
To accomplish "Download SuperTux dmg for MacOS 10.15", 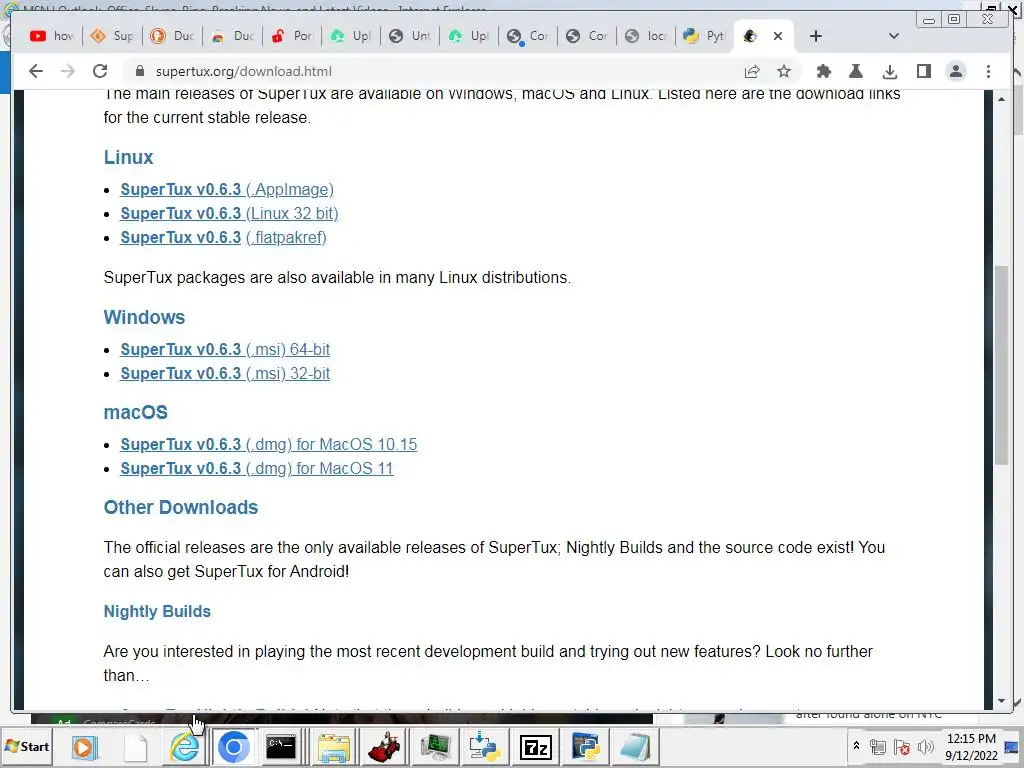I will pos(268,445).
